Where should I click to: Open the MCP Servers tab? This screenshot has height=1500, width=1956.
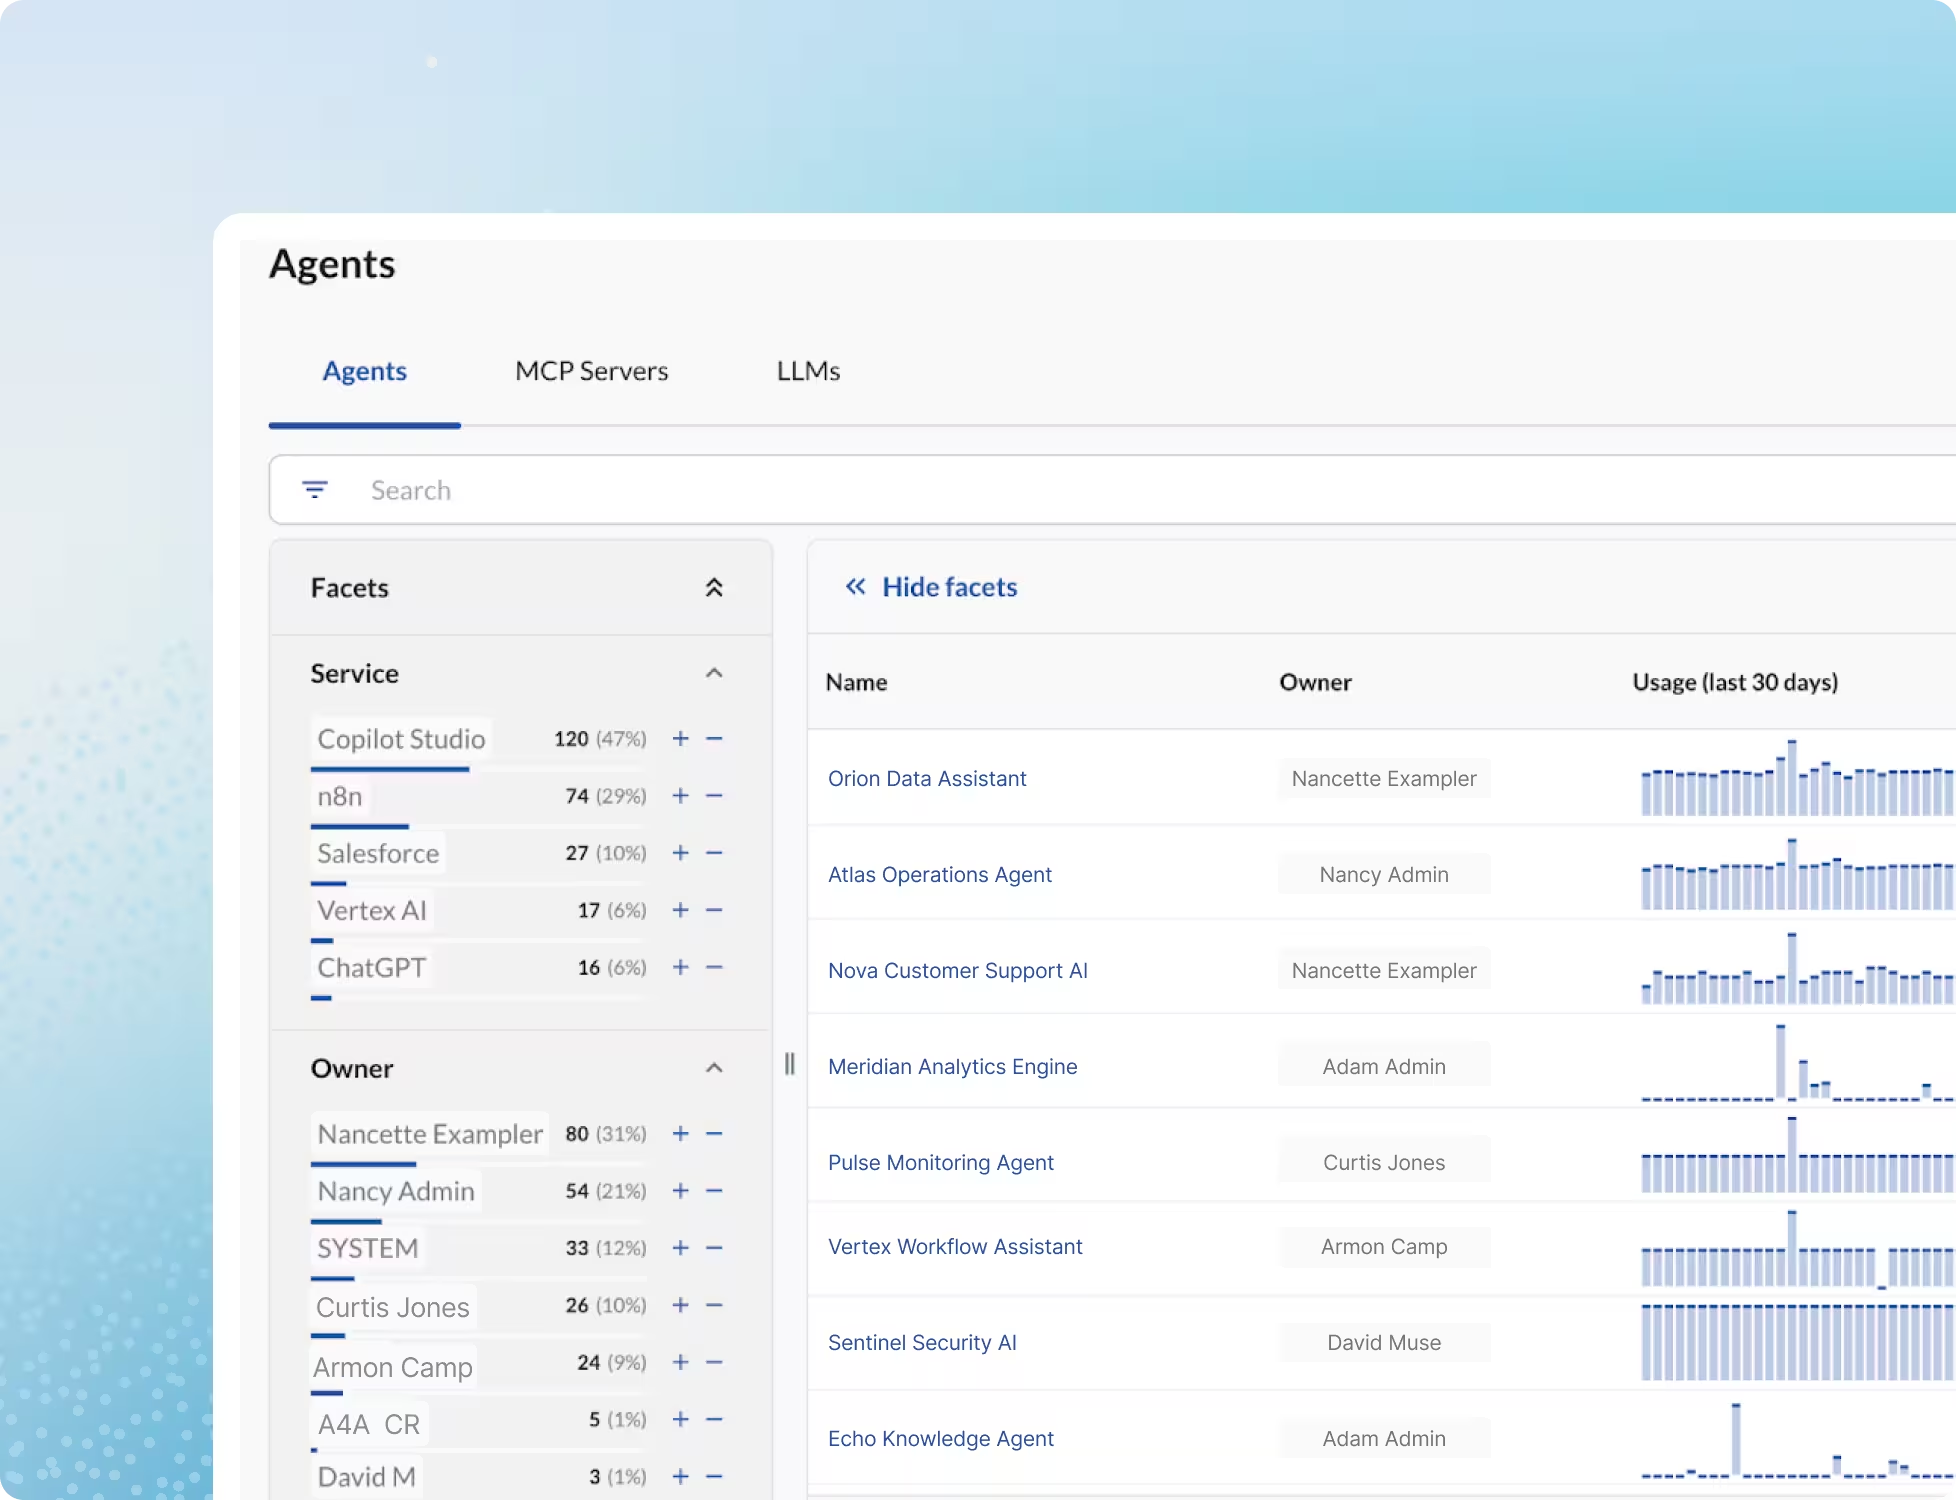[x=592, y=371]
